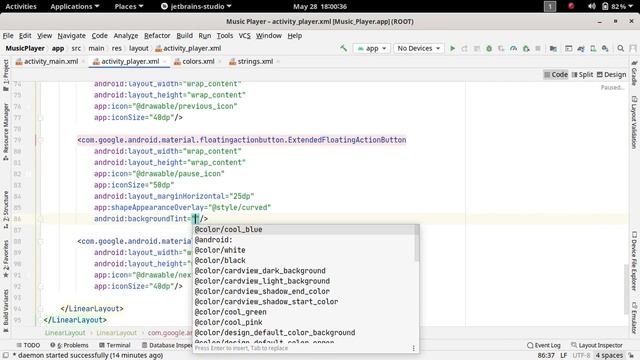This screenshot has height=360, width=640.
Task: Open completion popup options menu
Action: click(413, 348)
